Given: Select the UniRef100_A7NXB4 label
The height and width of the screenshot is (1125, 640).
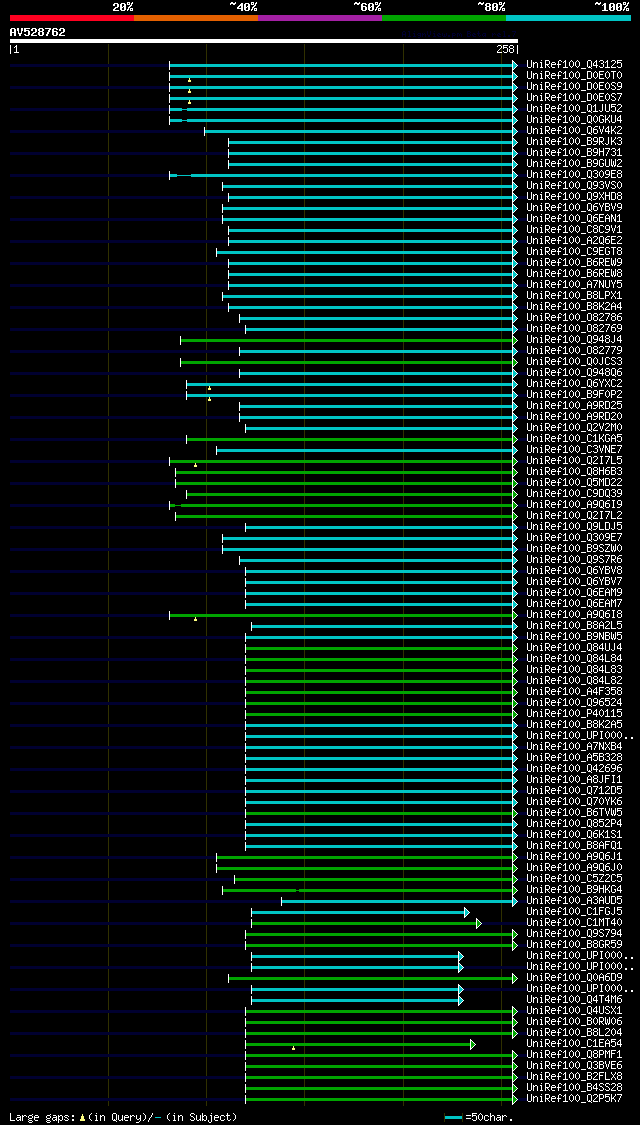Looking at the screenshot, I should [x=574, y=747].
